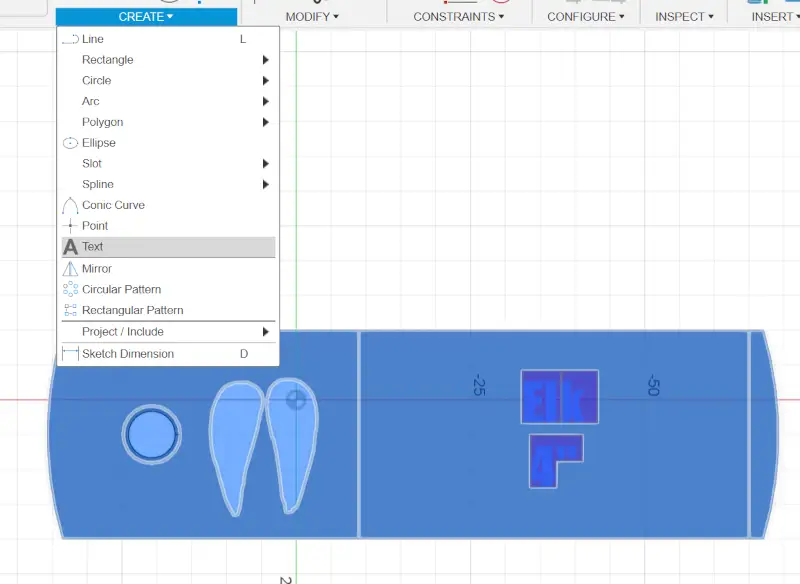Viewport: 800px width, 584px height.
Task: Select Rectangular Pattern menu entry
Action: coord(168,310)
